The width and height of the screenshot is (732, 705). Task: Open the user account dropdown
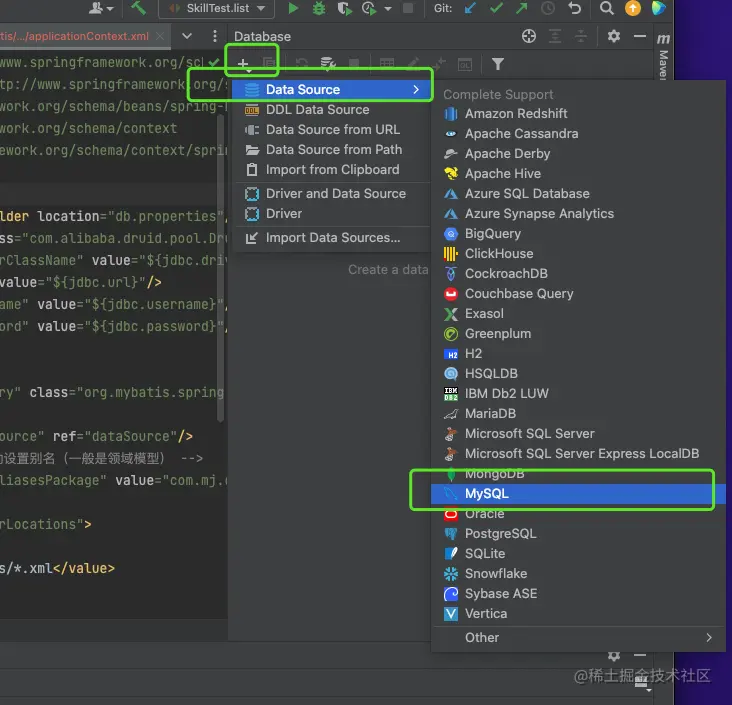tap(101, 8)
